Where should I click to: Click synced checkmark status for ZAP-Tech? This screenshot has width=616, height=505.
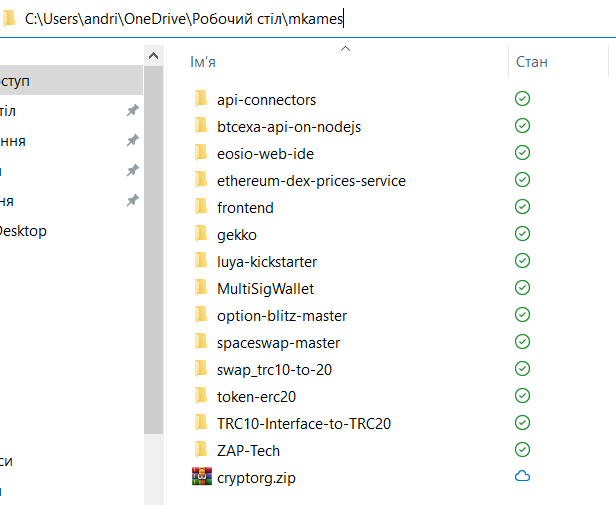(522, 450)
